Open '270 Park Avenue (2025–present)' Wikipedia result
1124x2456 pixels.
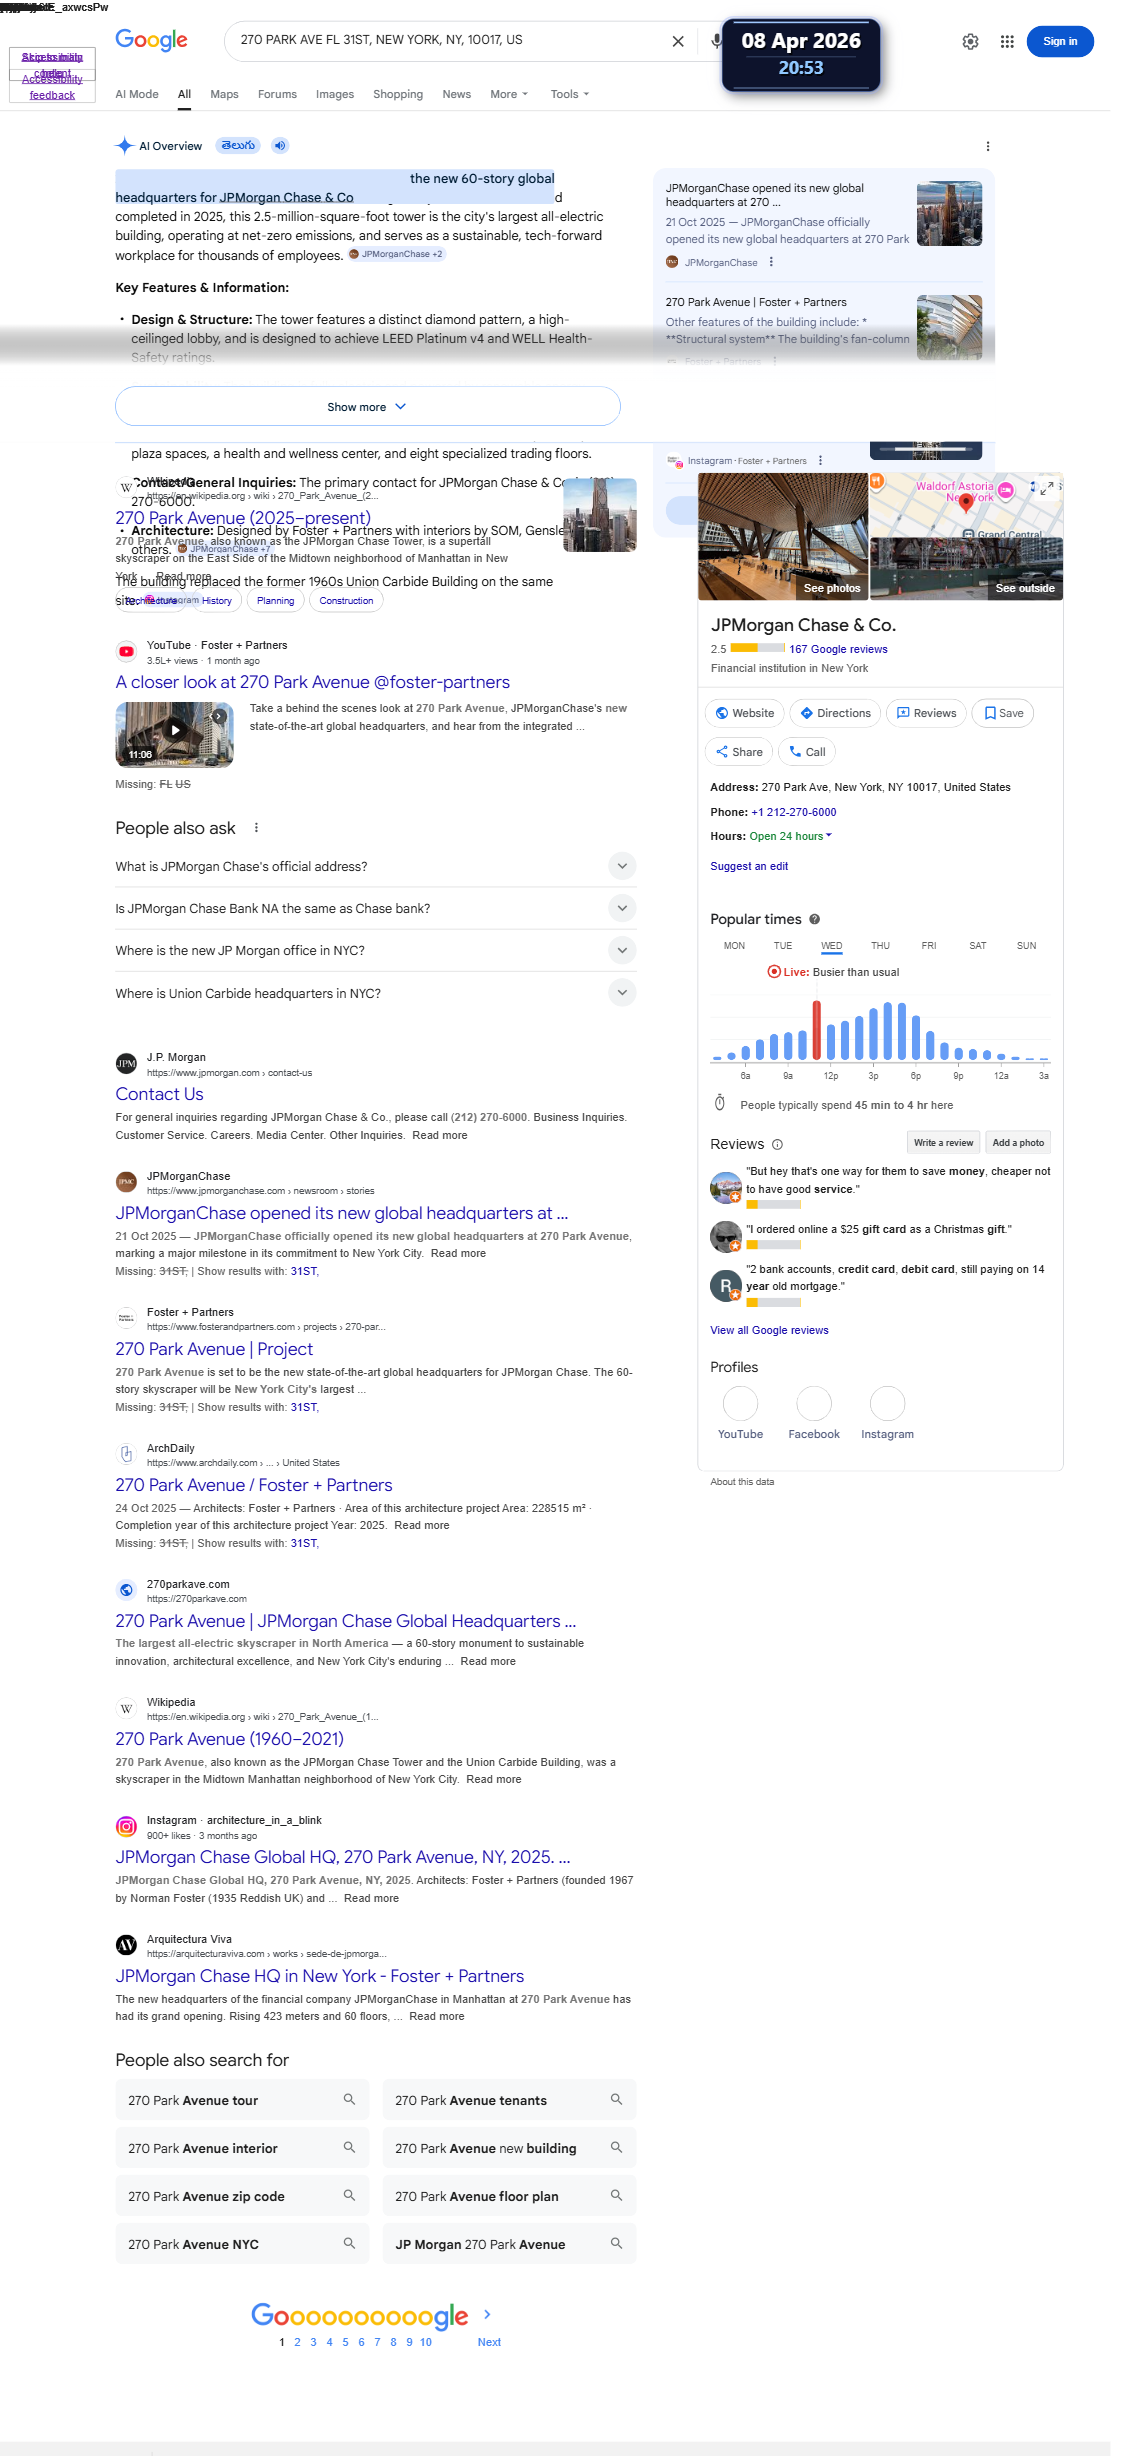[x=243, y=518]
